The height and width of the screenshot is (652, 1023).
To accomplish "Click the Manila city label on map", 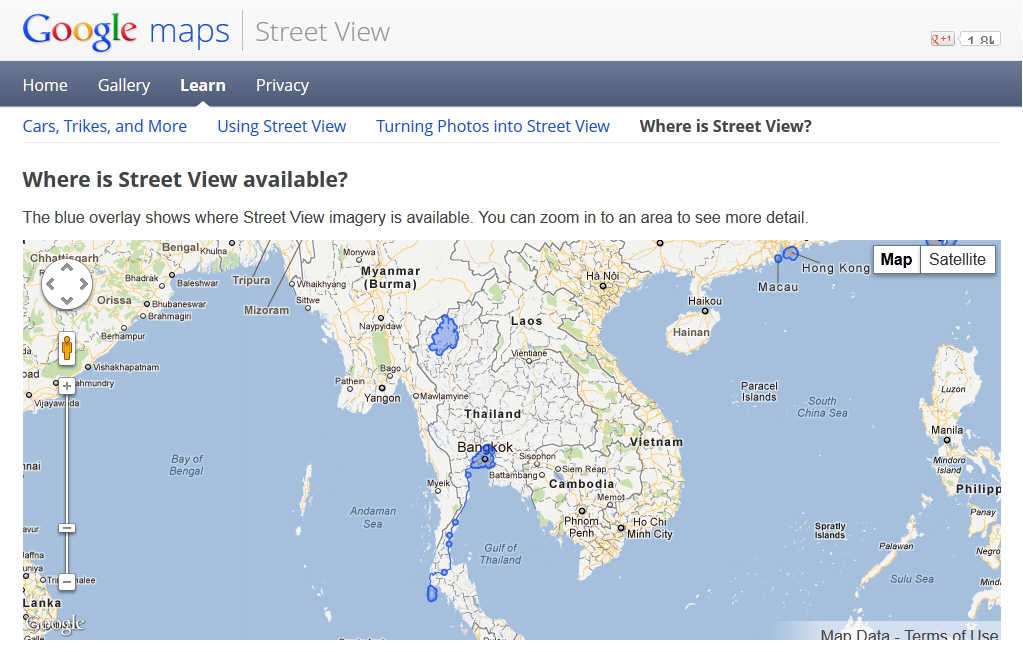I will (x=947, y=430).
